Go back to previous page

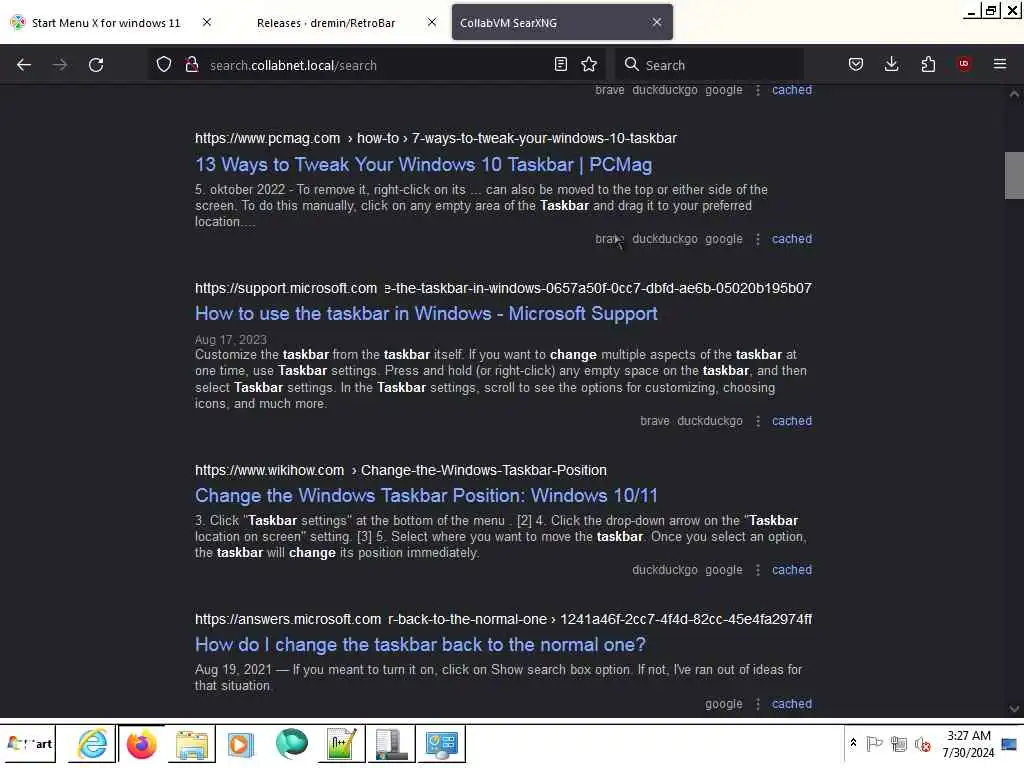(x=24, y=65)
